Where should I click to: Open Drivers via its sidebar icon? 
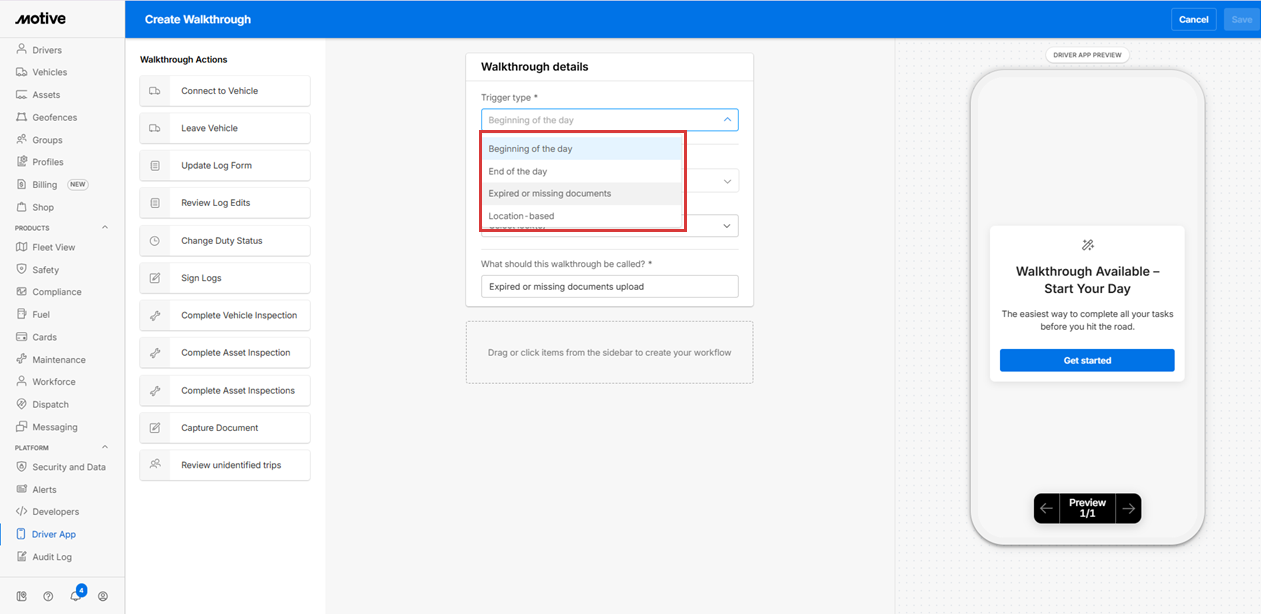[x=22, y=49]
